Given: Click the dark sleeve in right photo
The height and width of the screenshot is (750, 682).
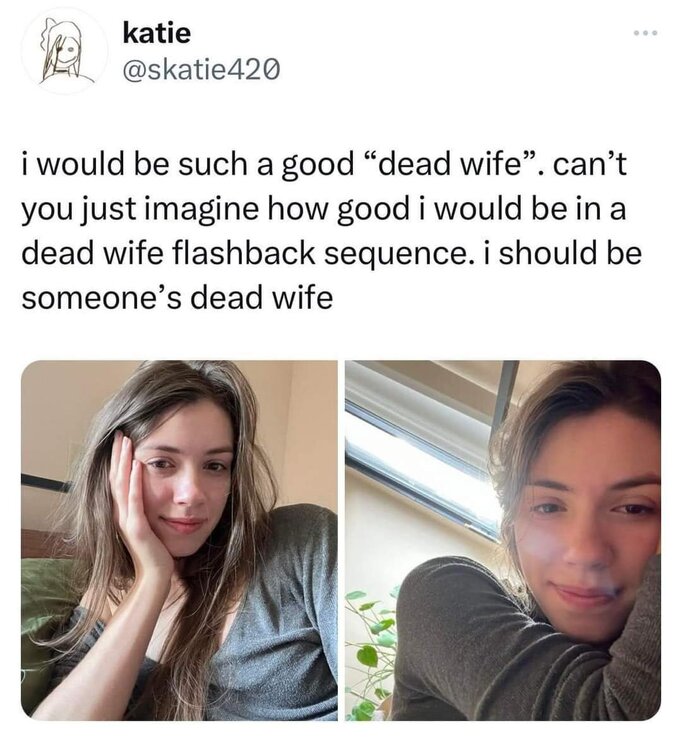Looking at the screenshot, I should pyautogui.click(x=470, y=640).
